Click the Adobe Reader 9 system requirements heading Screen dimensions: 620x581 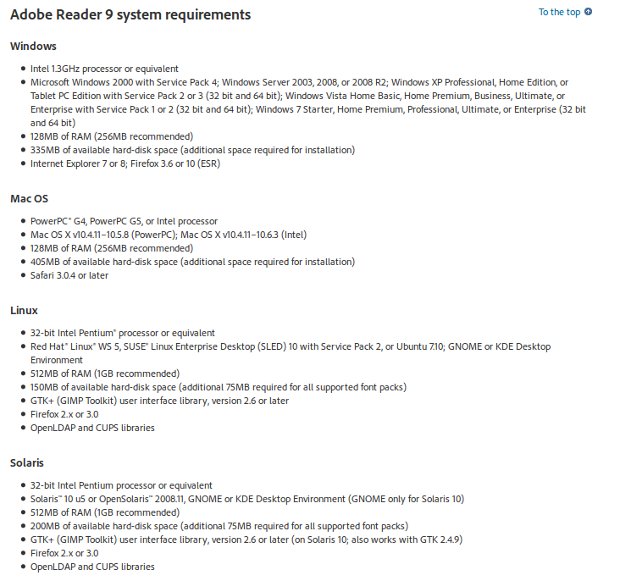point(130,15)
